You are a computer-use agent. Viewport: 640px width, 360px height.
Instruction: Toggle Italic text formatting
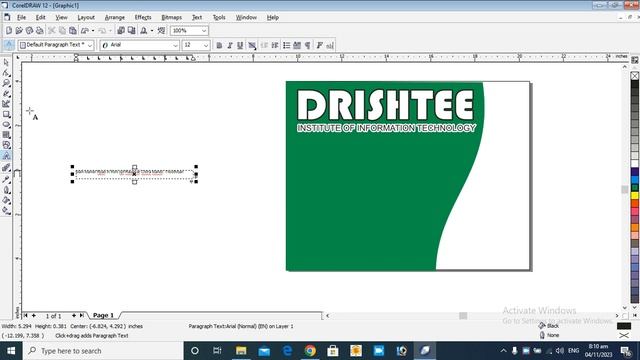pos(230,45)
